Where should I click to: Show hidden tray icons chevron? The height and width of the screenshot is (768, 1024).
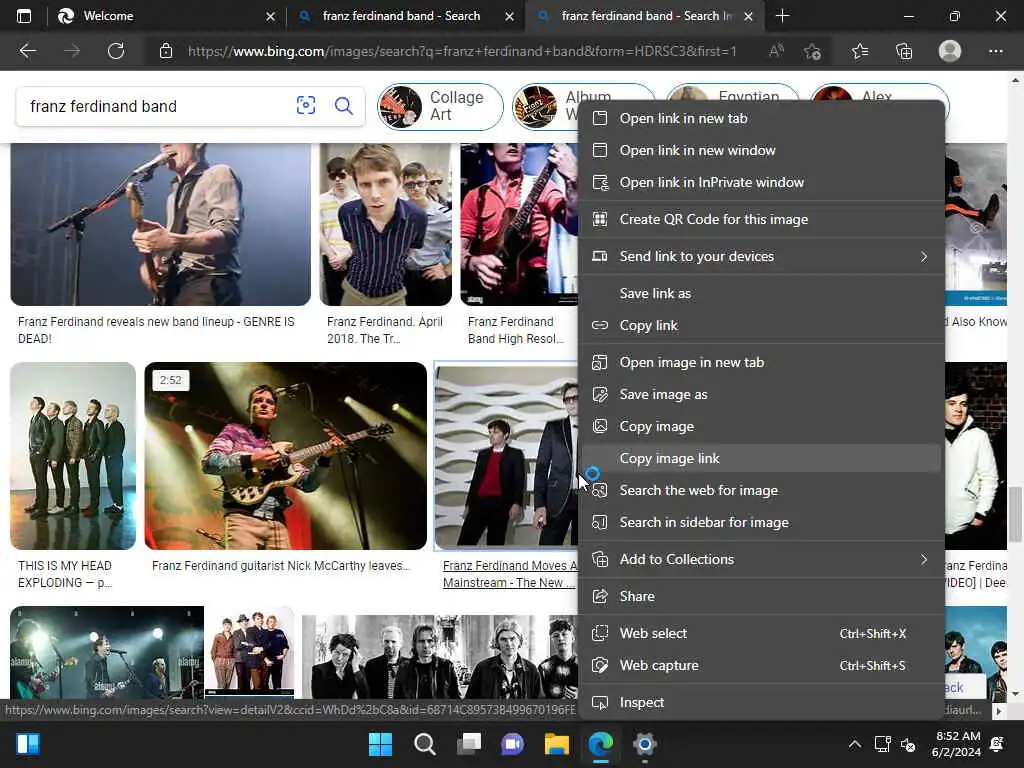point(854,744)
